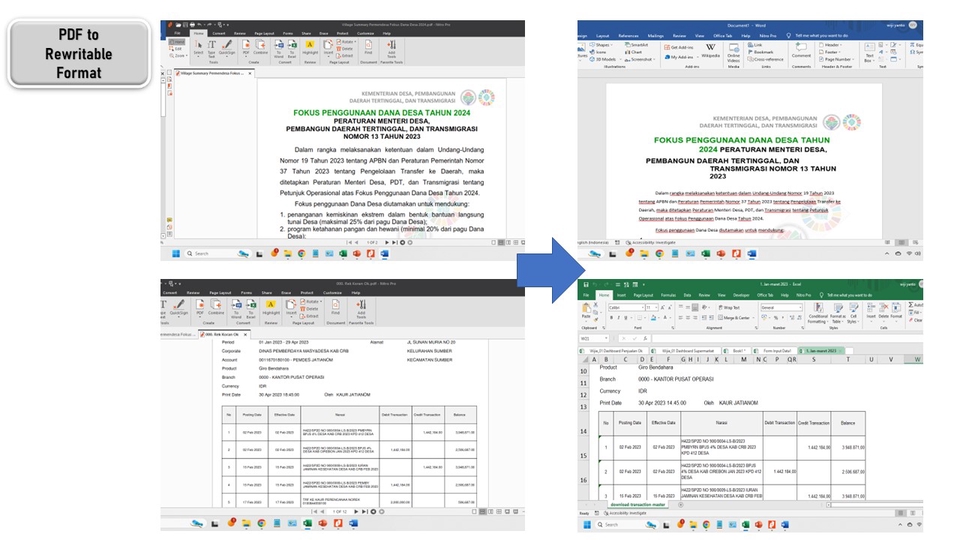Toggle Italic in Excel Font group
This screenshot has height=540, width=960.
coord(618,318)
